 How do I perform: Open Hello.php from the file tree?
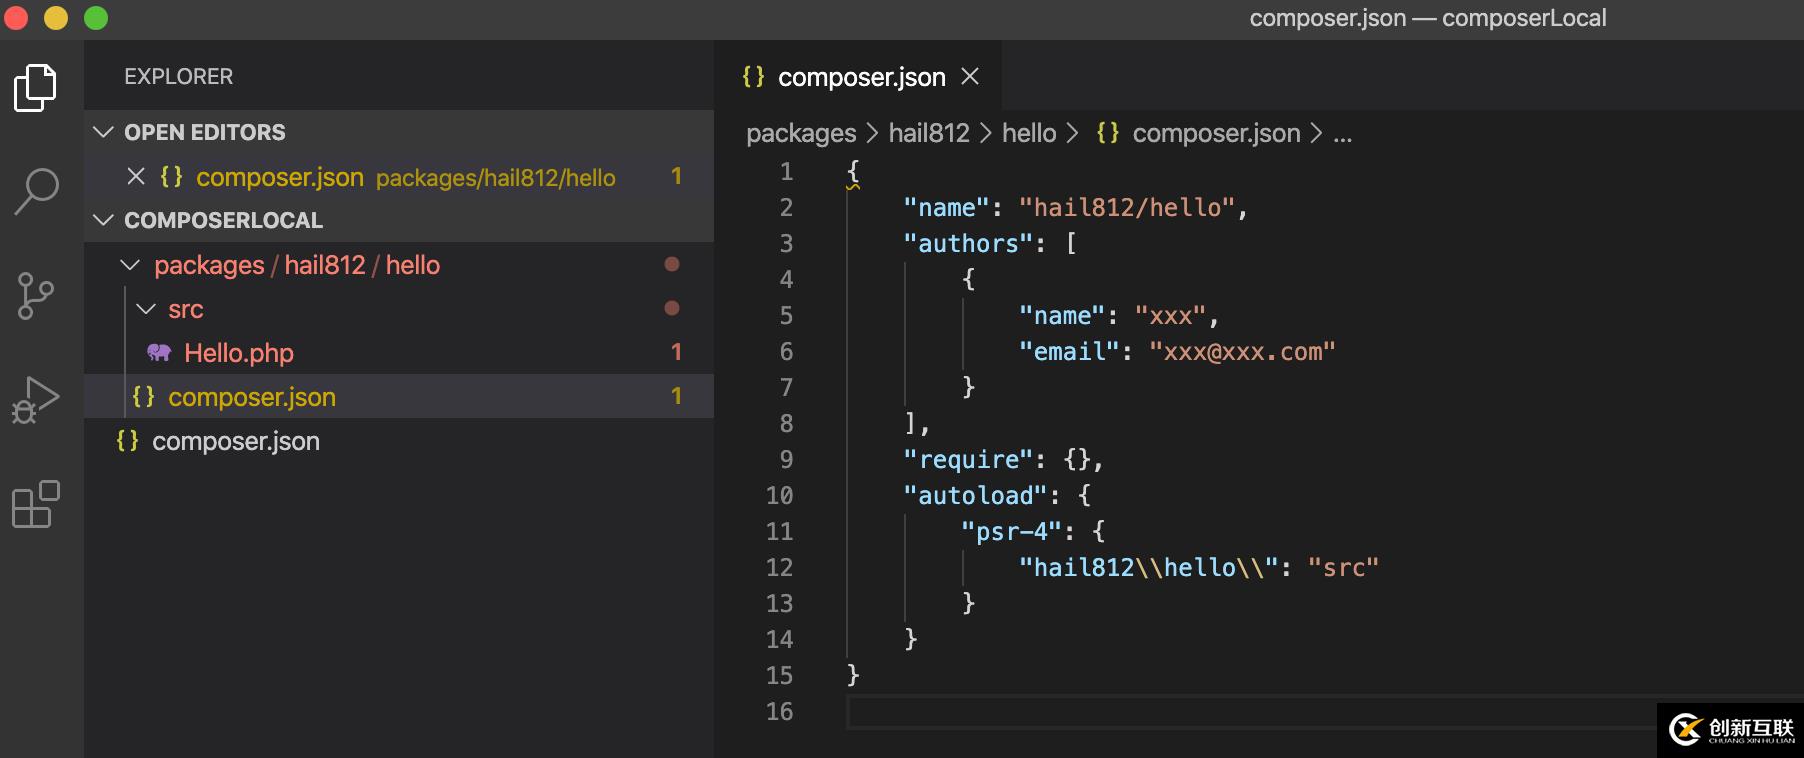[238, 353]
